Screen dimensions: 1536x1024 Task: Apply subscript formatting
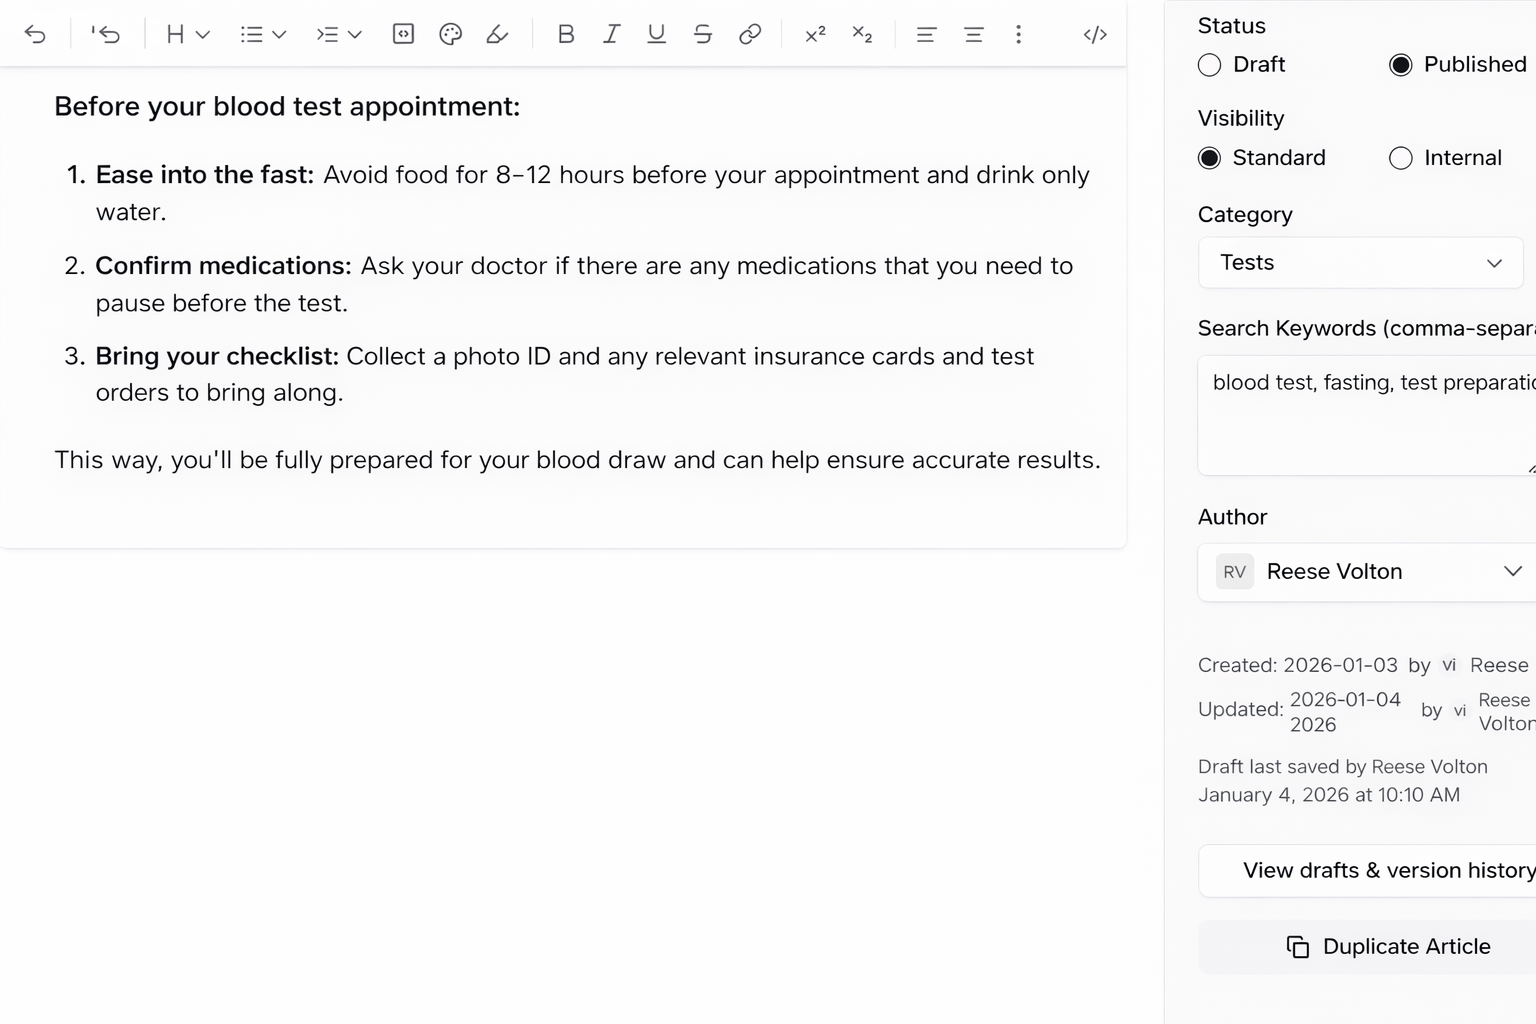[x=862, y=34]
